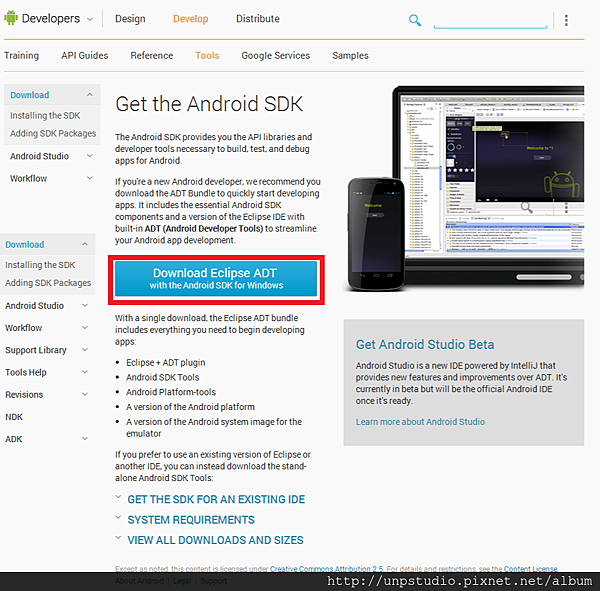The image size is (600, 591).
Task: Open Installing the SDK in the upper sidebar
Action: (x=45, y=116)
